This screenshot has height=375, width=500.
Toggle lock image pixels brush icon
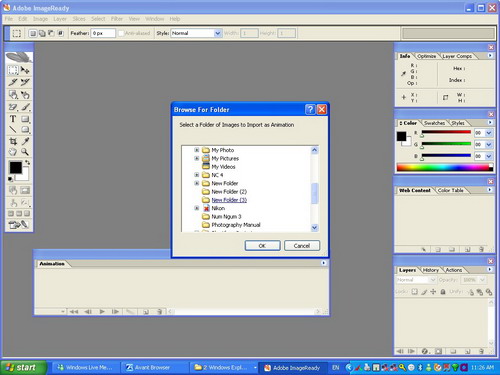[424, 292]
